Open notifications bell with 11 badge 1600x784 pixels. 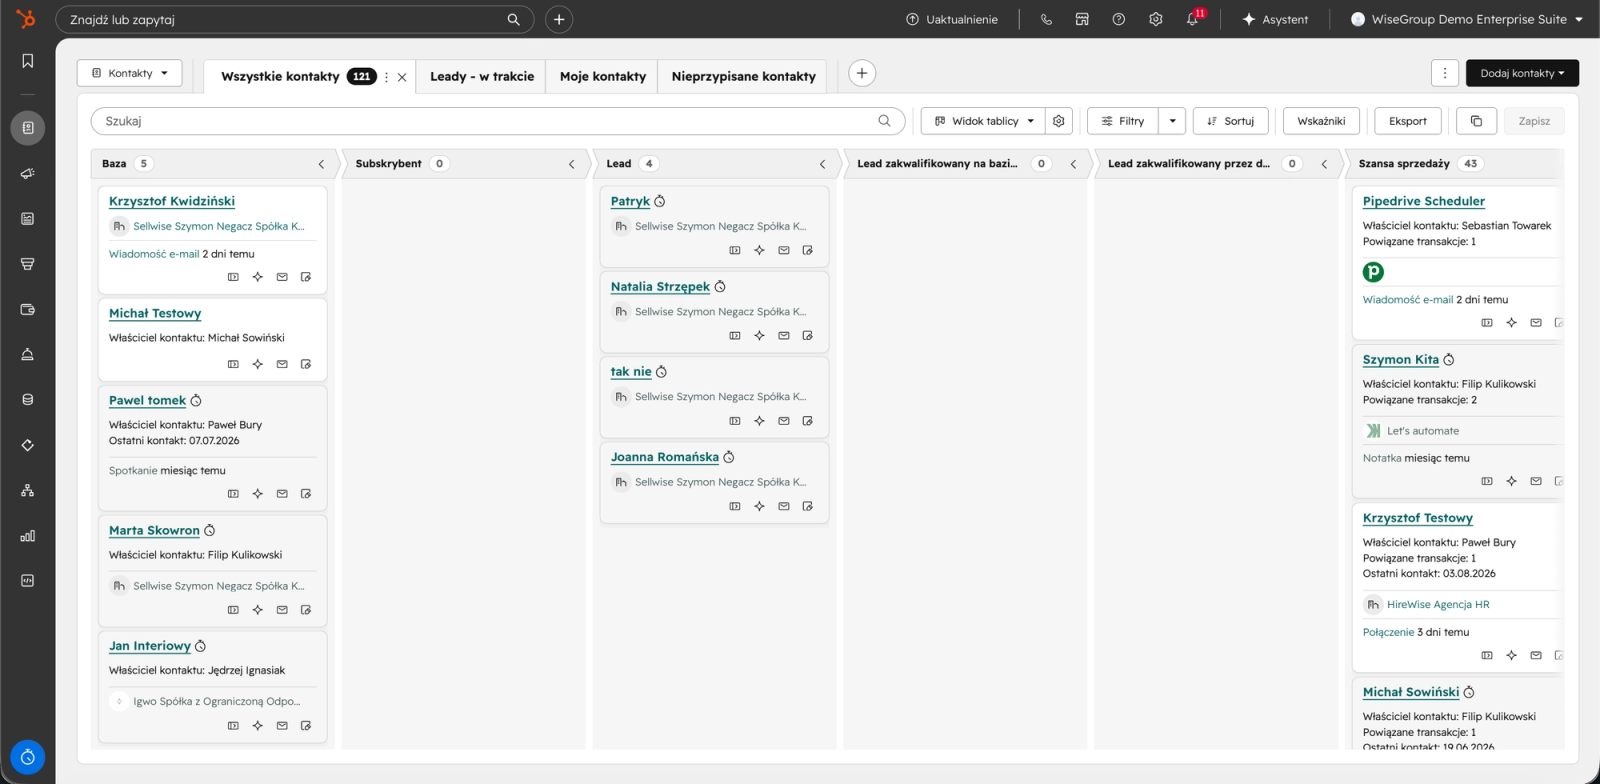click(1193, 19)
